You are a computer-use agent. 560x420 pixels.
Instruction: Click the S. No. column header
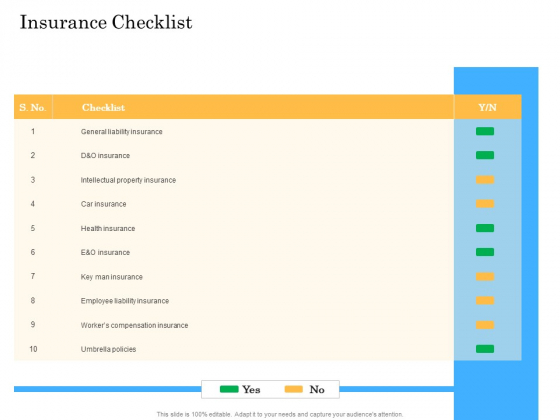click(x=33, y=107)
